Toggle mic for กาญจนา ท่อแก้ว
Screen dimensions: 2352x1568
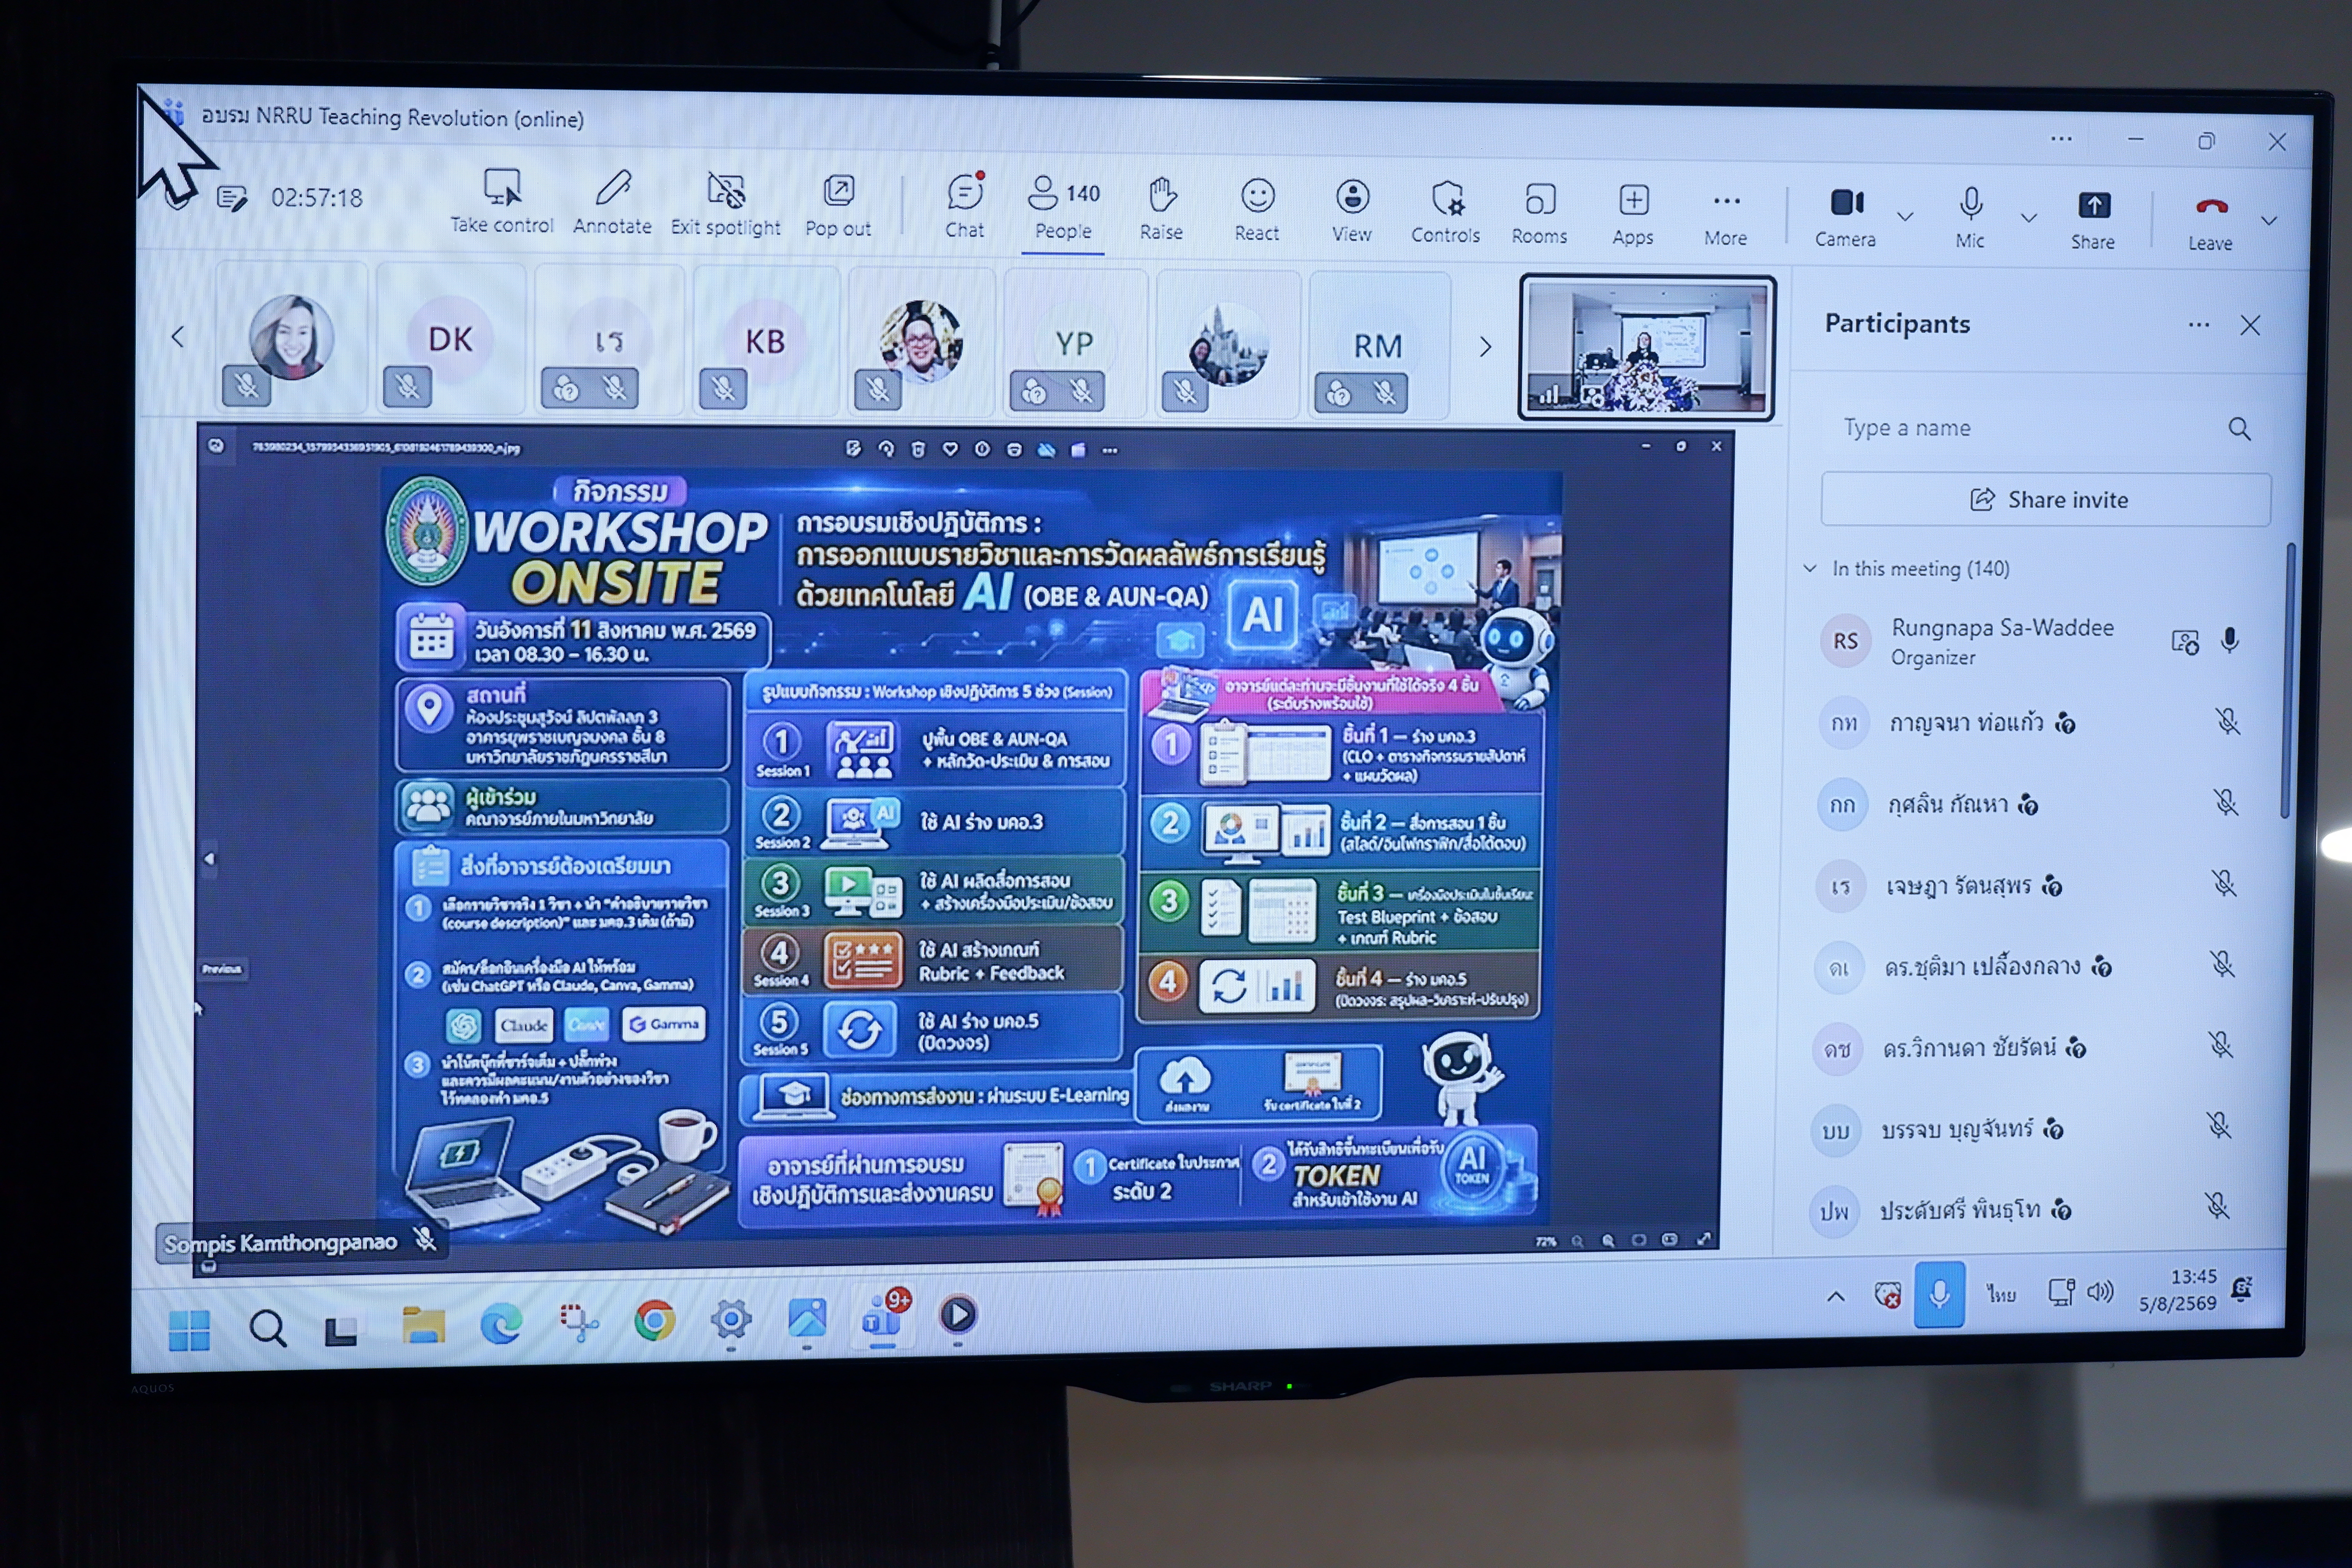point(2227,722)
